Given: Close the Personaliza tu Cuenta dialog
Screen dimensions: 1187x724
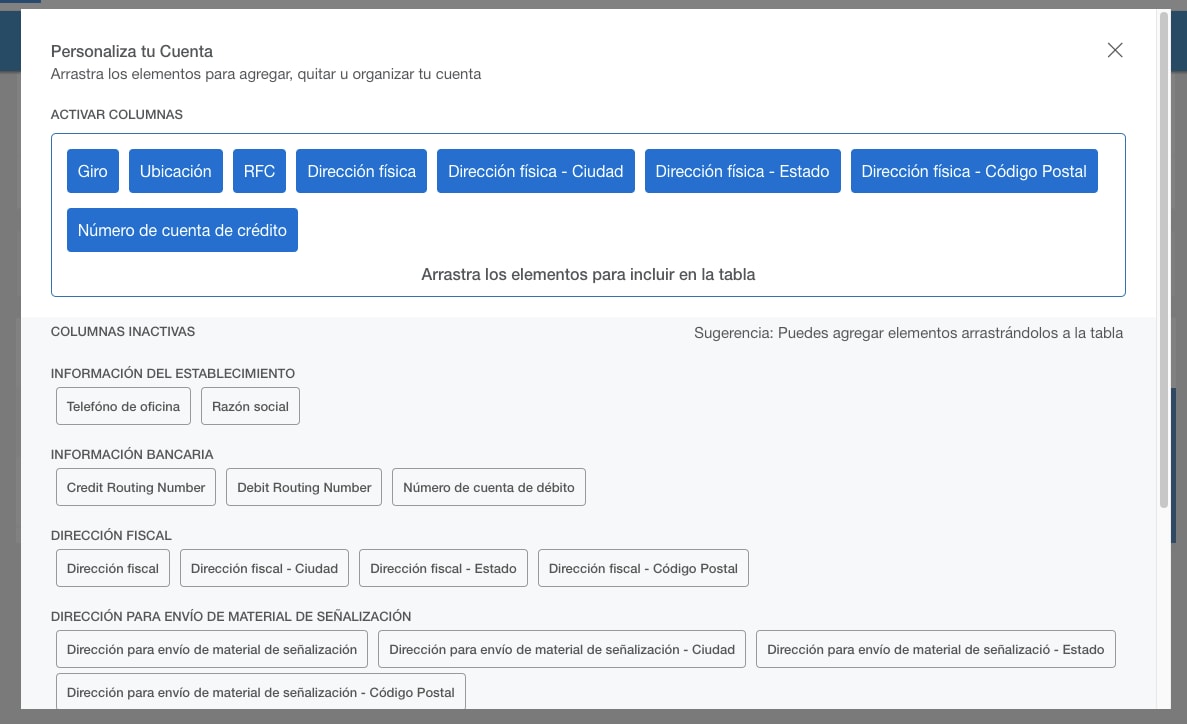Looking at the screenshot, I should pyautogui.click(x=1114, y=49).
